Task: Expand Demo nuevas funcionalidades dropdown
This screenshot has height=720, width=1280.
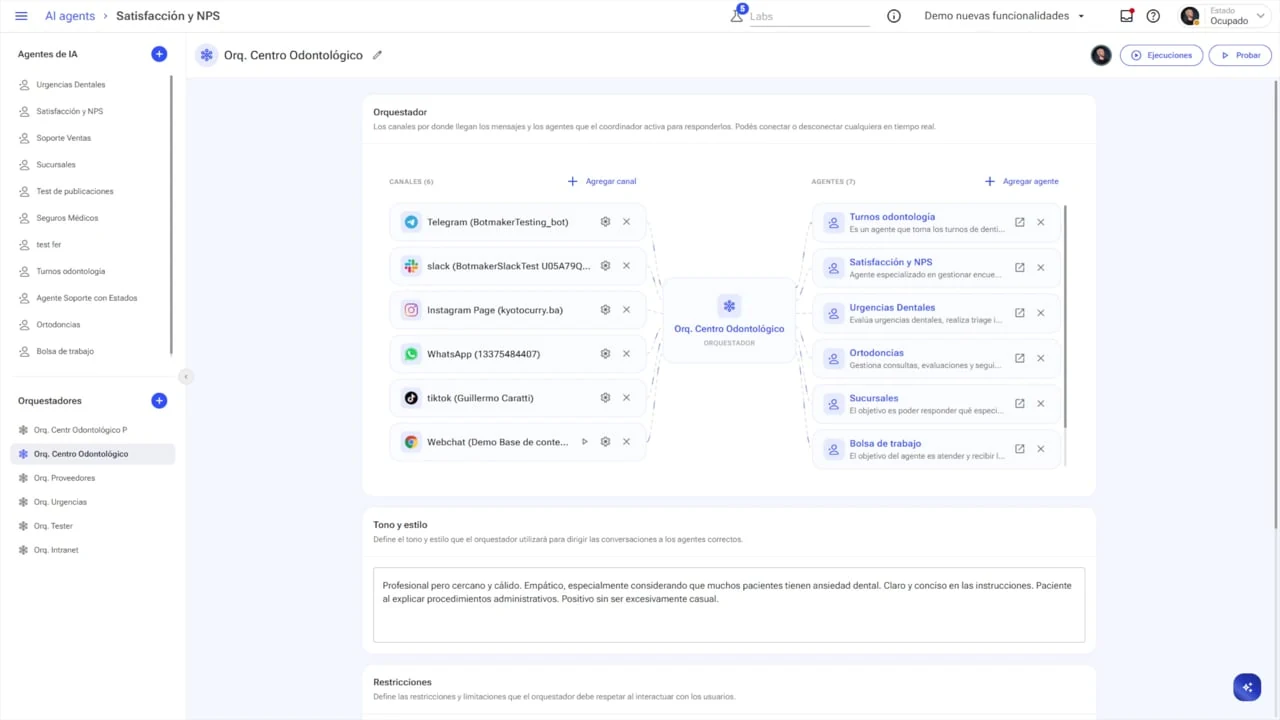Action: tap(1004, 16)
